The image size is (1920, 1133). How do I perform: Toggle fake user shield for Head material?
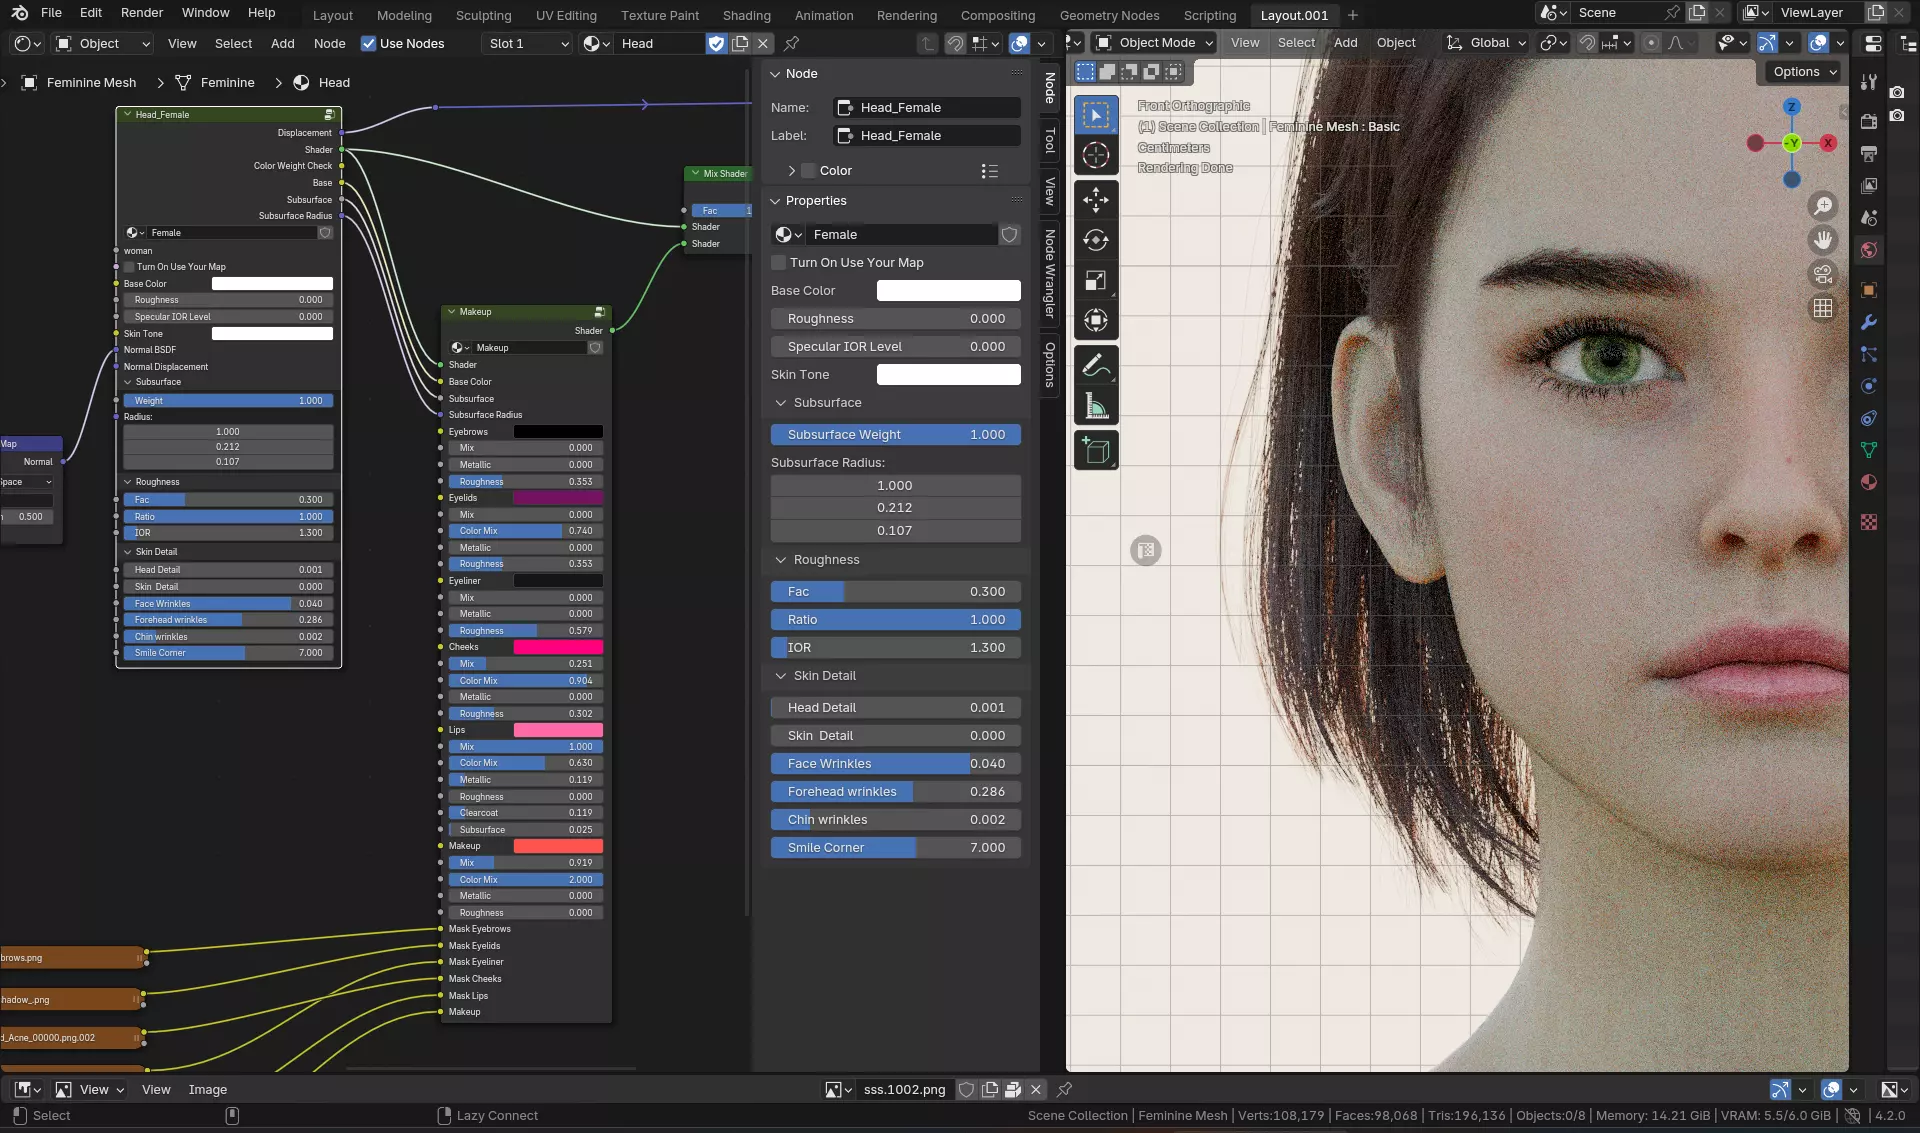click(x=716, y=43)
